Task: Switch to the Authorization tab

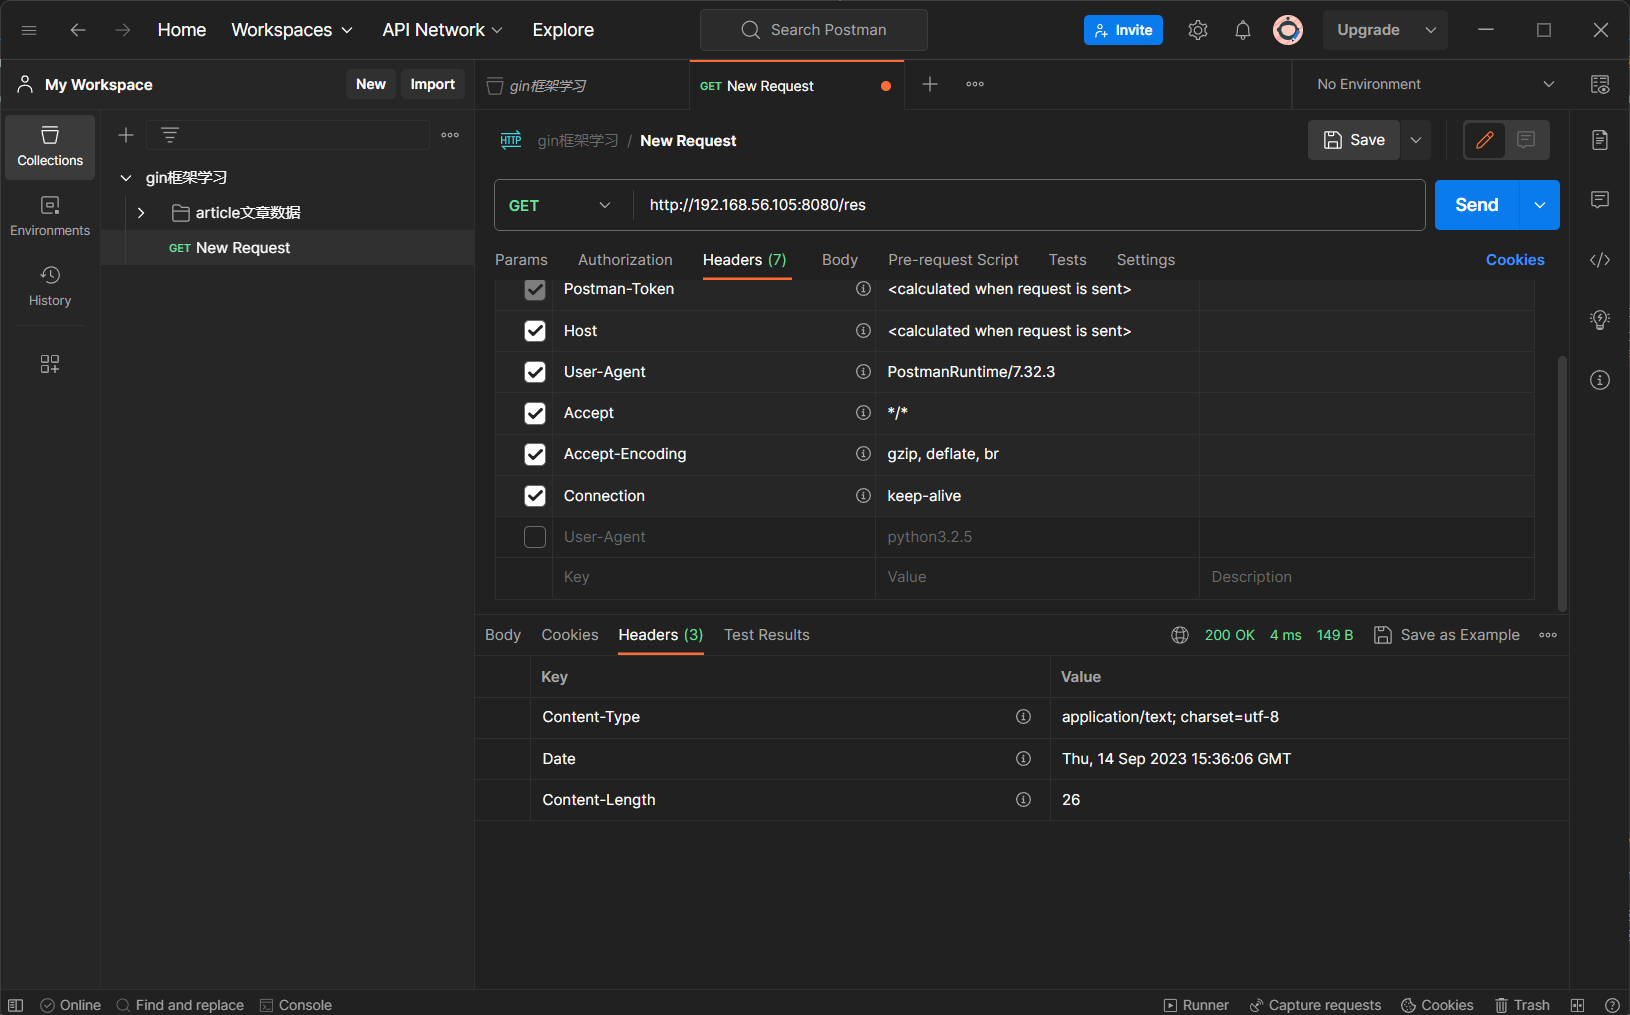Action: click(x=625, y=260)
